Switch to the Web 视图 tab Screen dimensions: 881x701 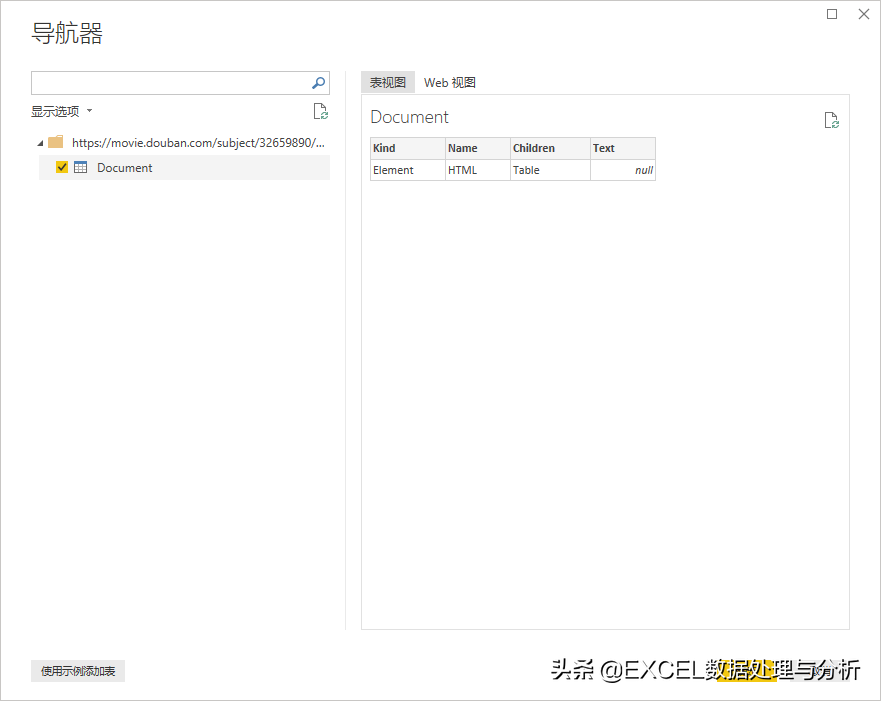click(x=449, y=83)
